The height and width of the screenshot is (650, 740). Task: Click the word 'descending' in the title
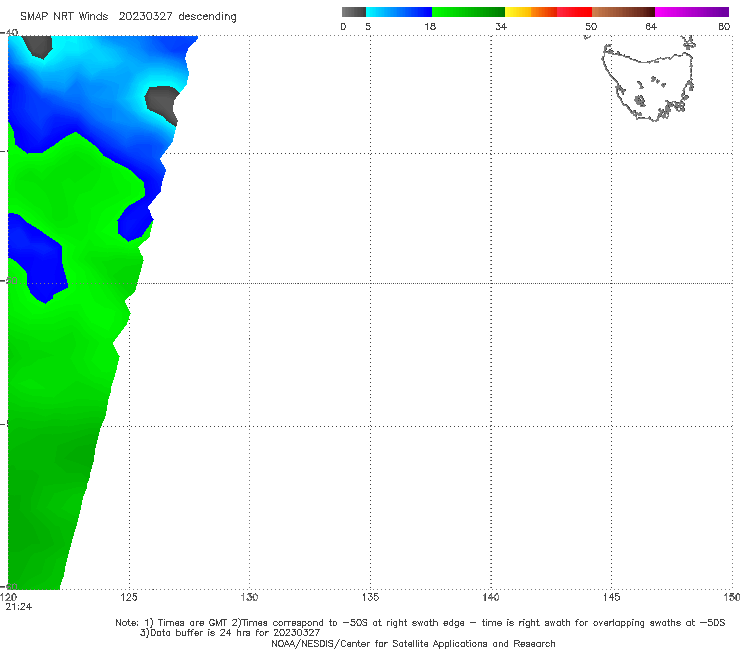click(208, 17)
